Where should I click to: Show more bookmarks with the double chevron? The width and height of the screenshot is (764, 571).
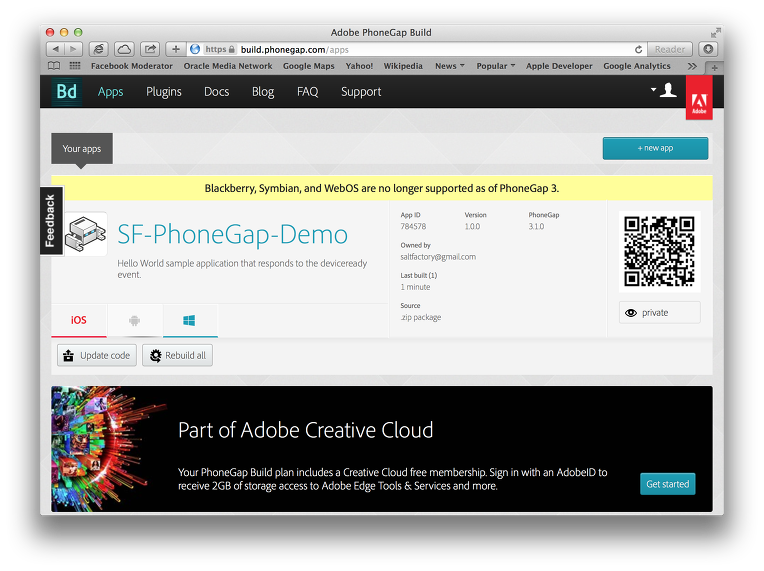[692, 66]
